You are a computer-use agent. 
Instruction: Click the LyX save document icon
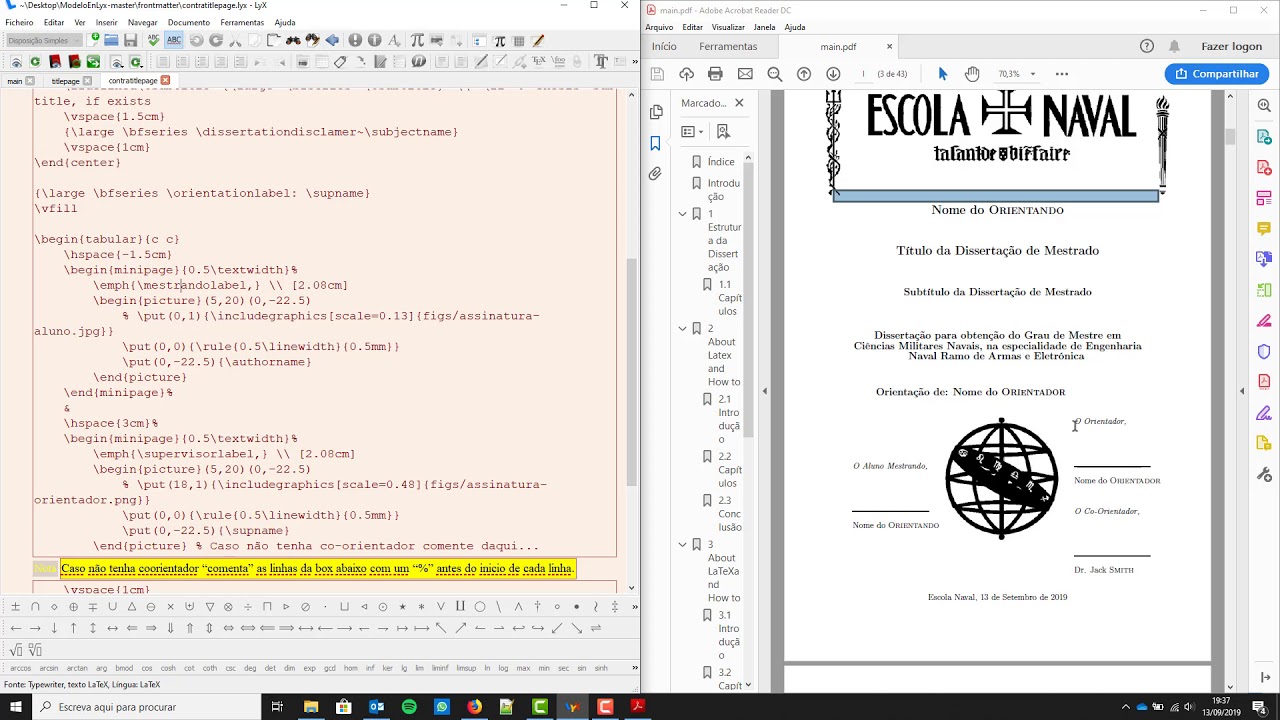point(130,40)
